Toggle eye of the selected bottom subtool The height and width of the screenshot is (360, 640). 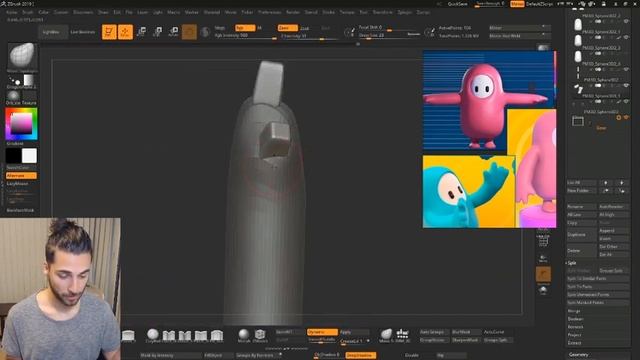626,118
